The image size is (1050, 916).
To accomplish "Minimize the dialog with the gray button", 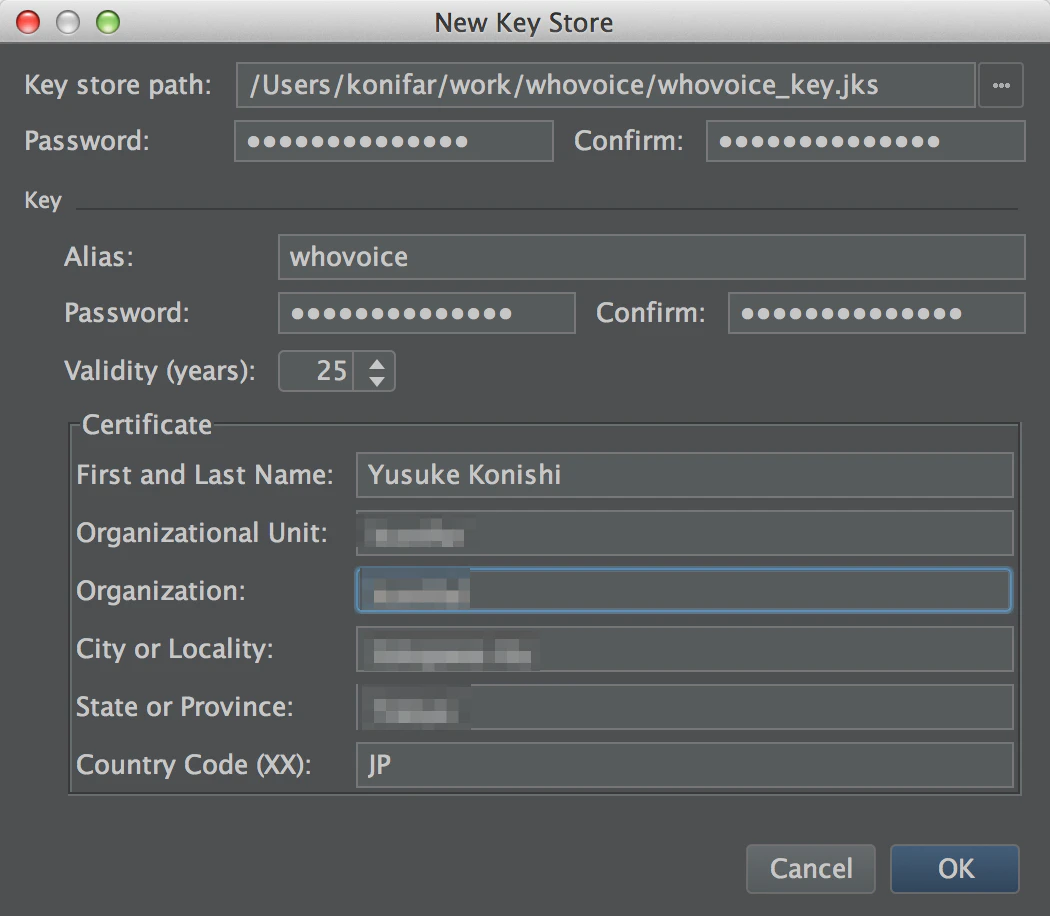I will 68,22.
